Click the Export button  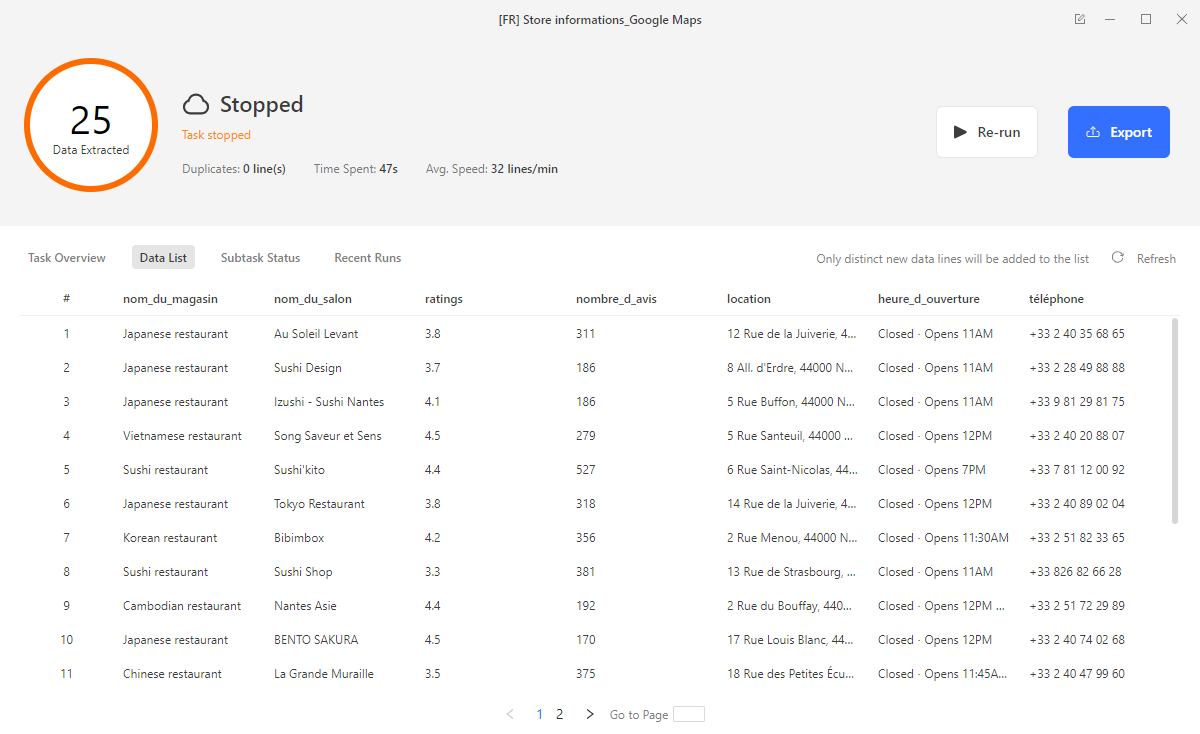click(x=1119, y=132)
